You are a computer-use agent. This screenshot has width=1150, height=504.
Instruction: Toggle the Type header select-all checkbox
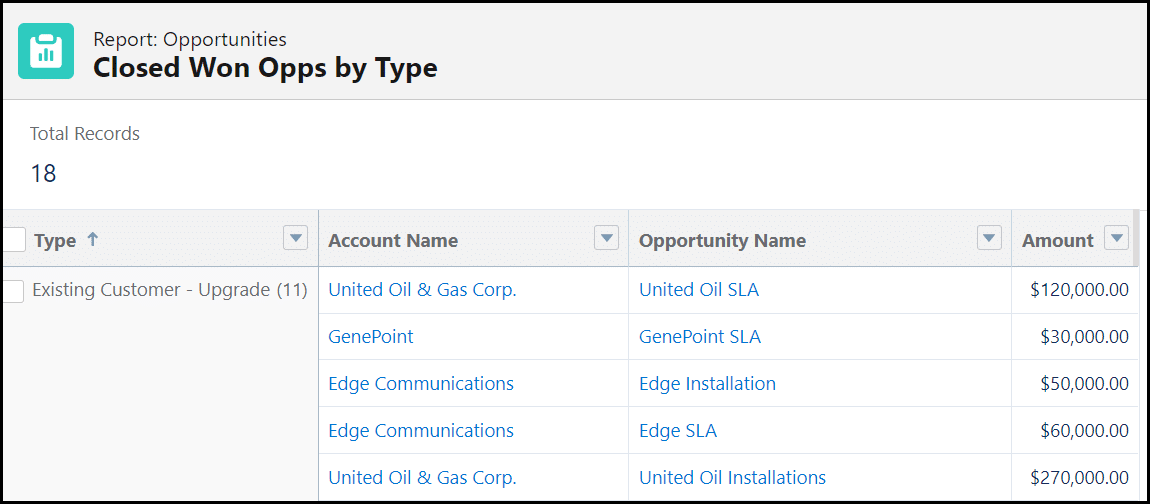click(14, 240)
